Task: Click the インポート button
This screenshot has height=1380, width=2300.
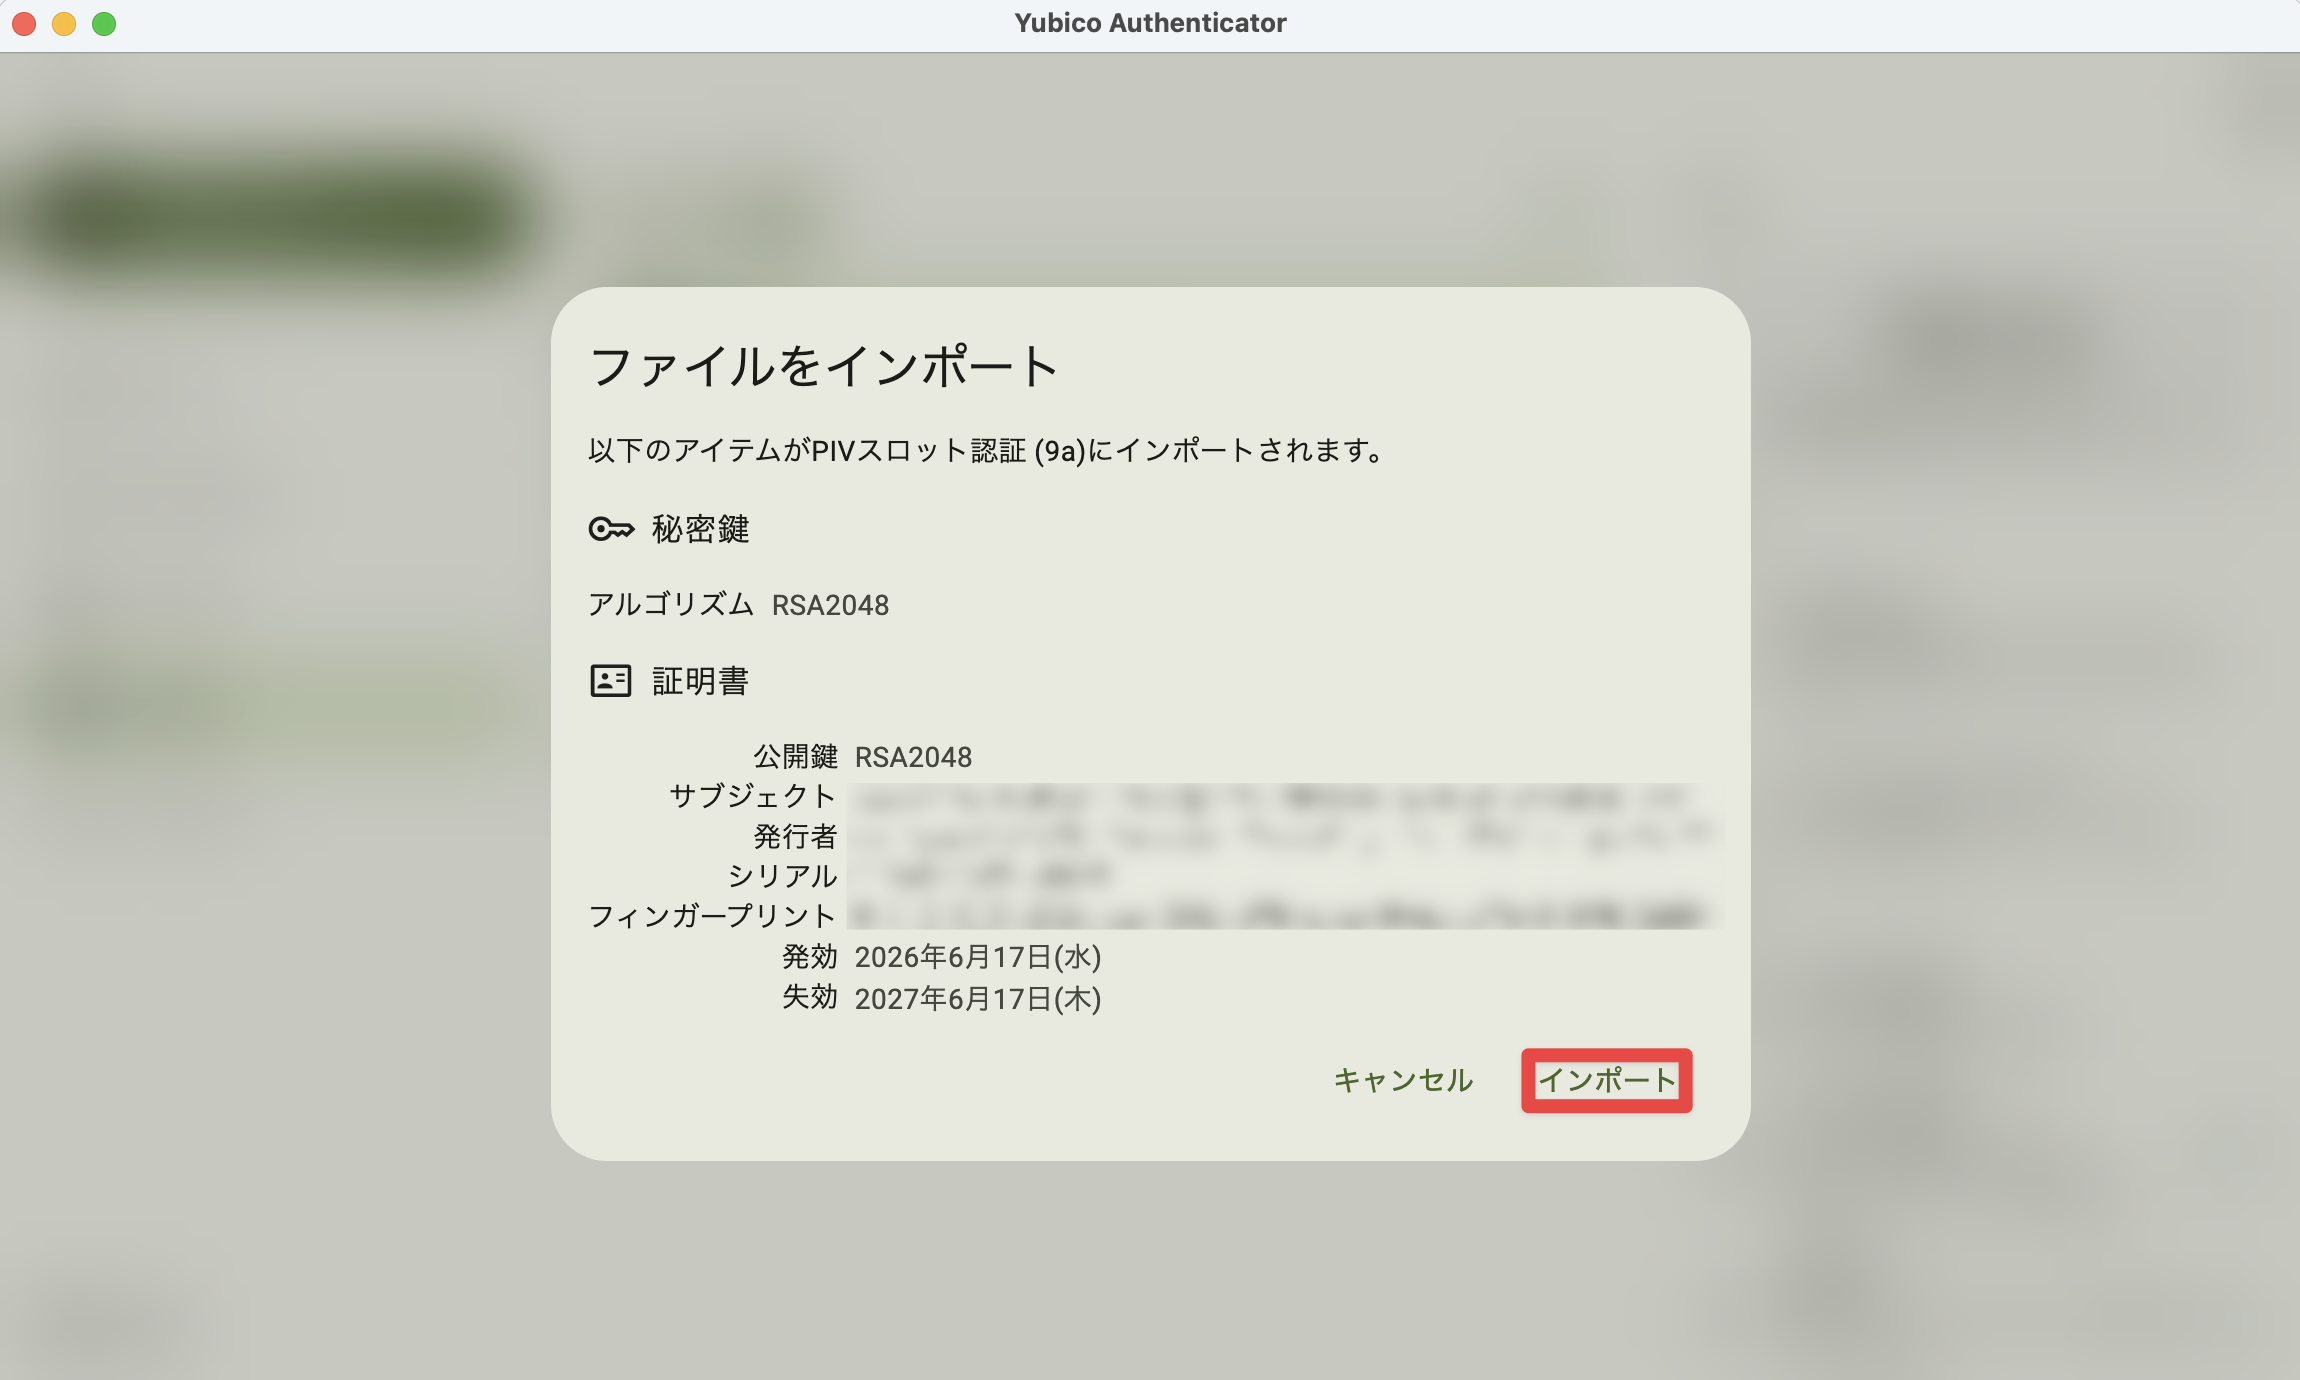Action: pos(1606,1080)
